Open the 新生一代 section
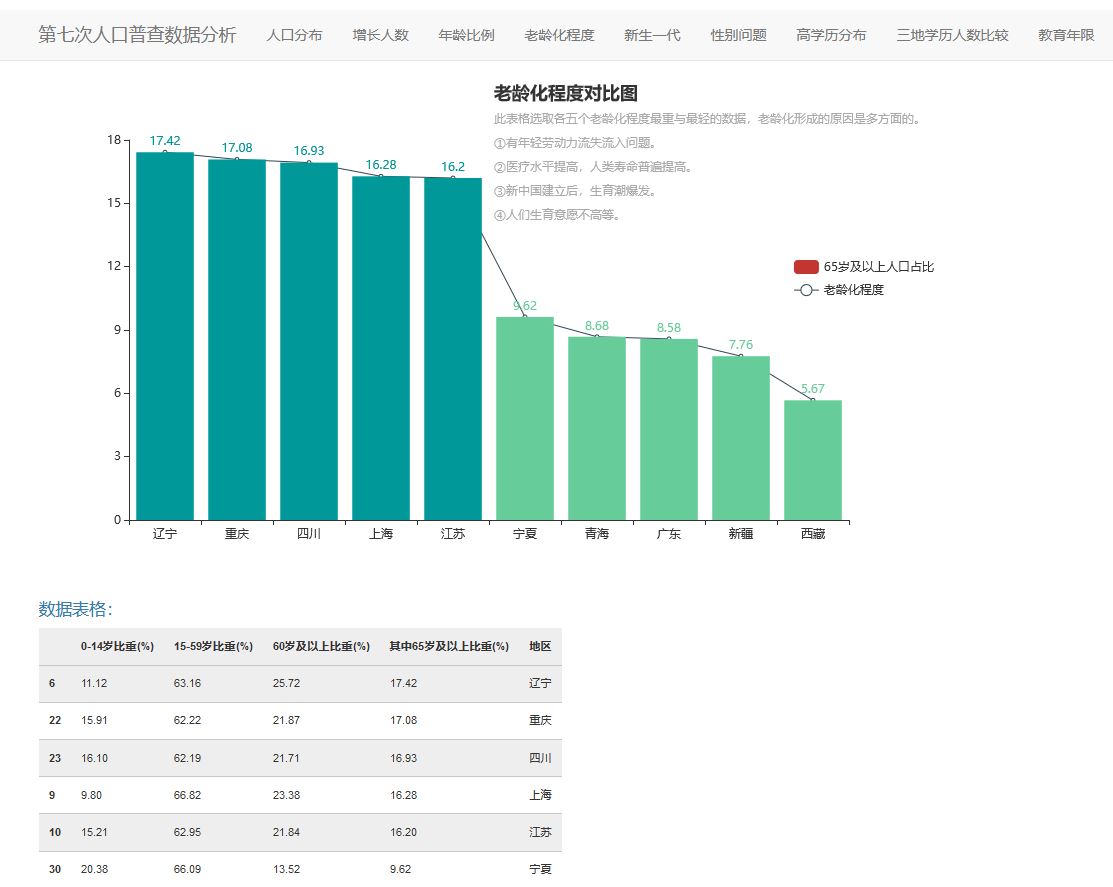The width and height of the screenshot is (1113, 887). (x=652, y=35)
